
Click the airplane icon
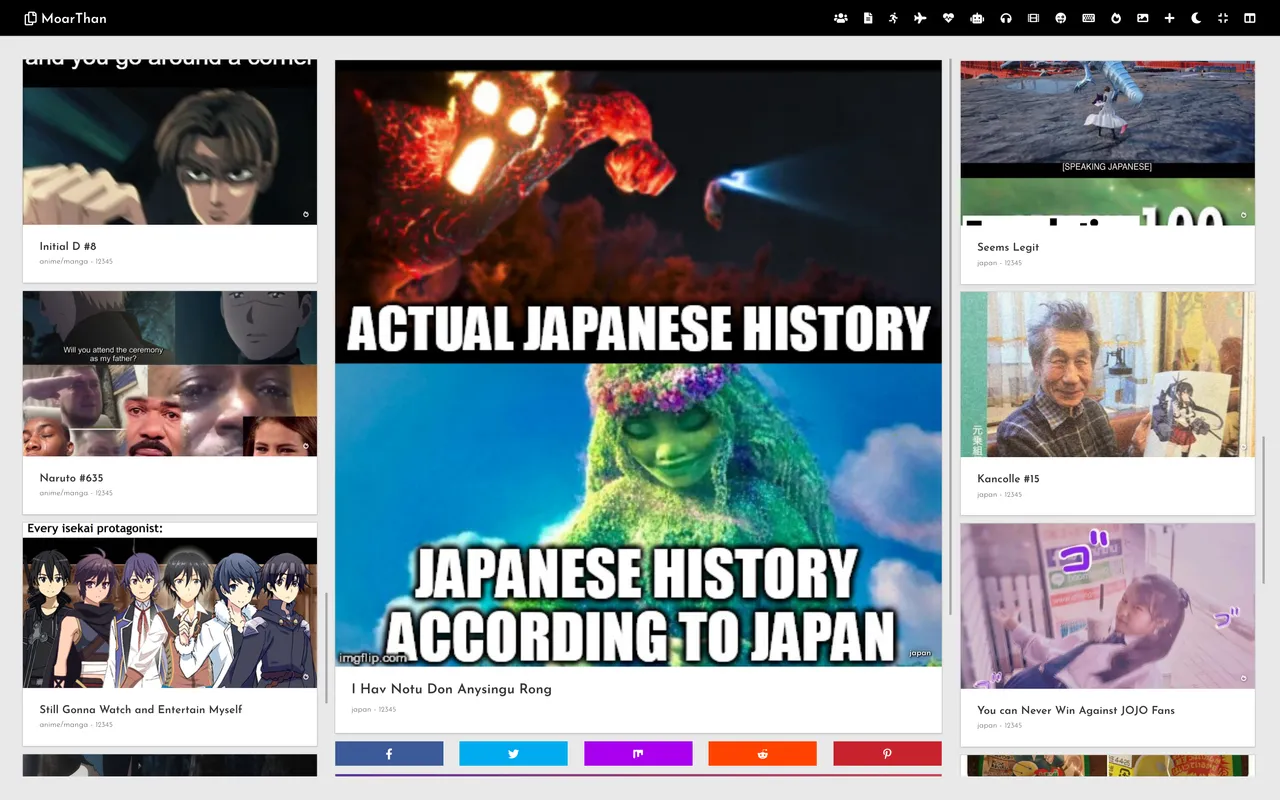click(x=921, y=18)
